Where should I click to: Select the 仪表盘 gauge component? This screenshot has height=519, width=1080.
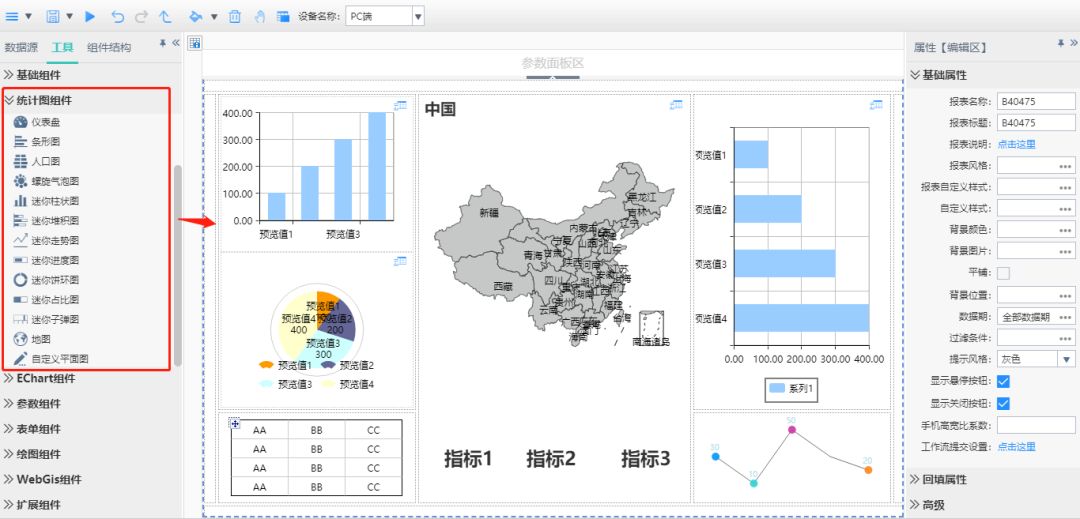[48, 122]
